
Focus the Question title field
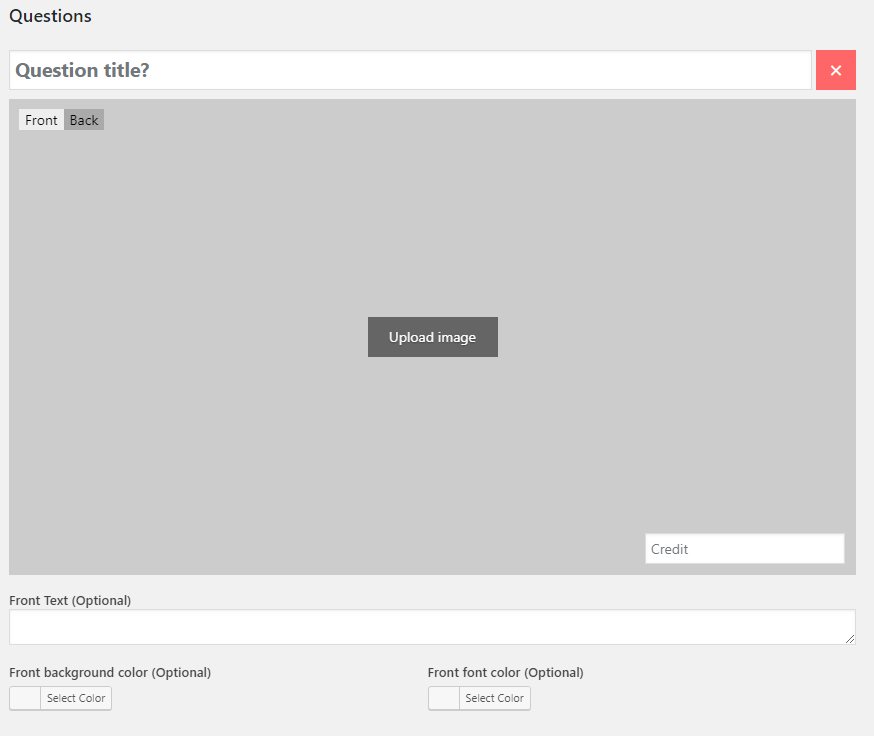[410, 70]
